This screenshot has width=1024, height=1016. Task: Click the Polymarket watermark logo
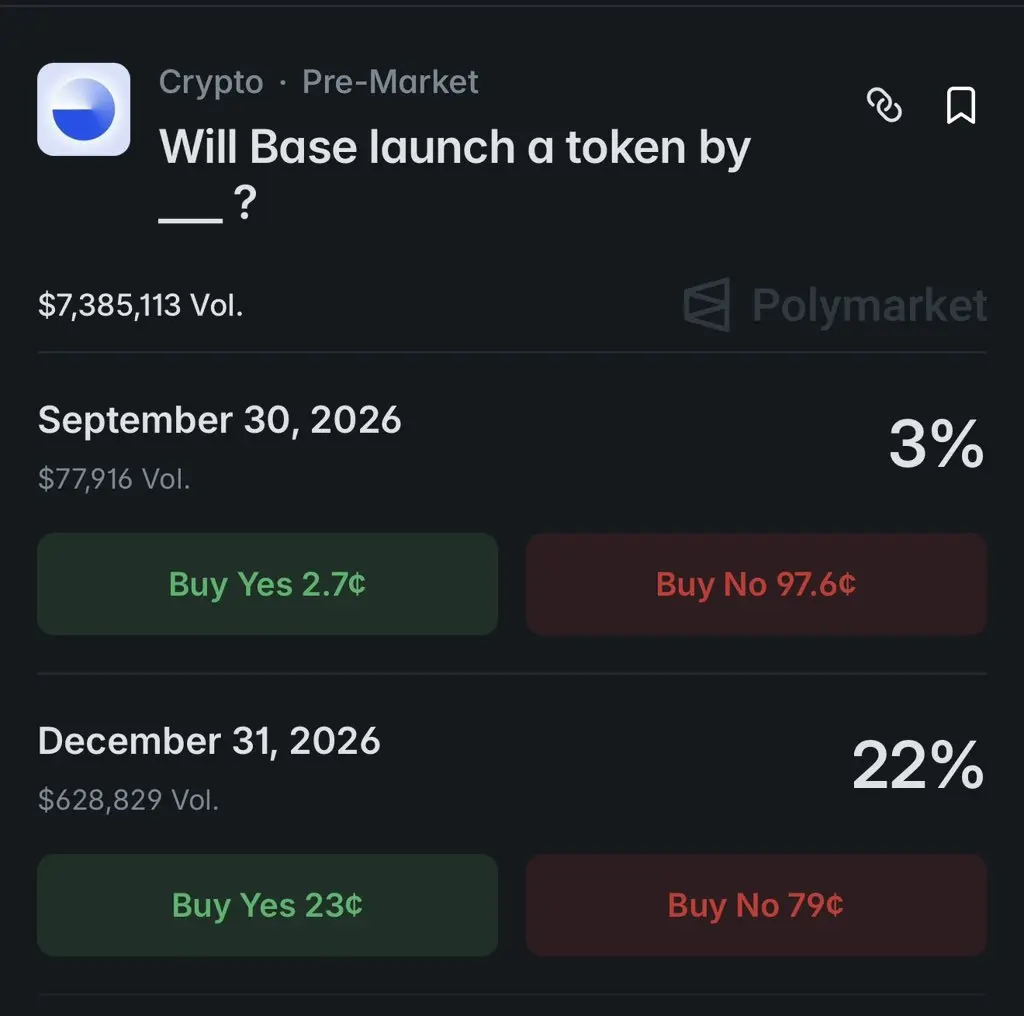click(x=707, y=304)
